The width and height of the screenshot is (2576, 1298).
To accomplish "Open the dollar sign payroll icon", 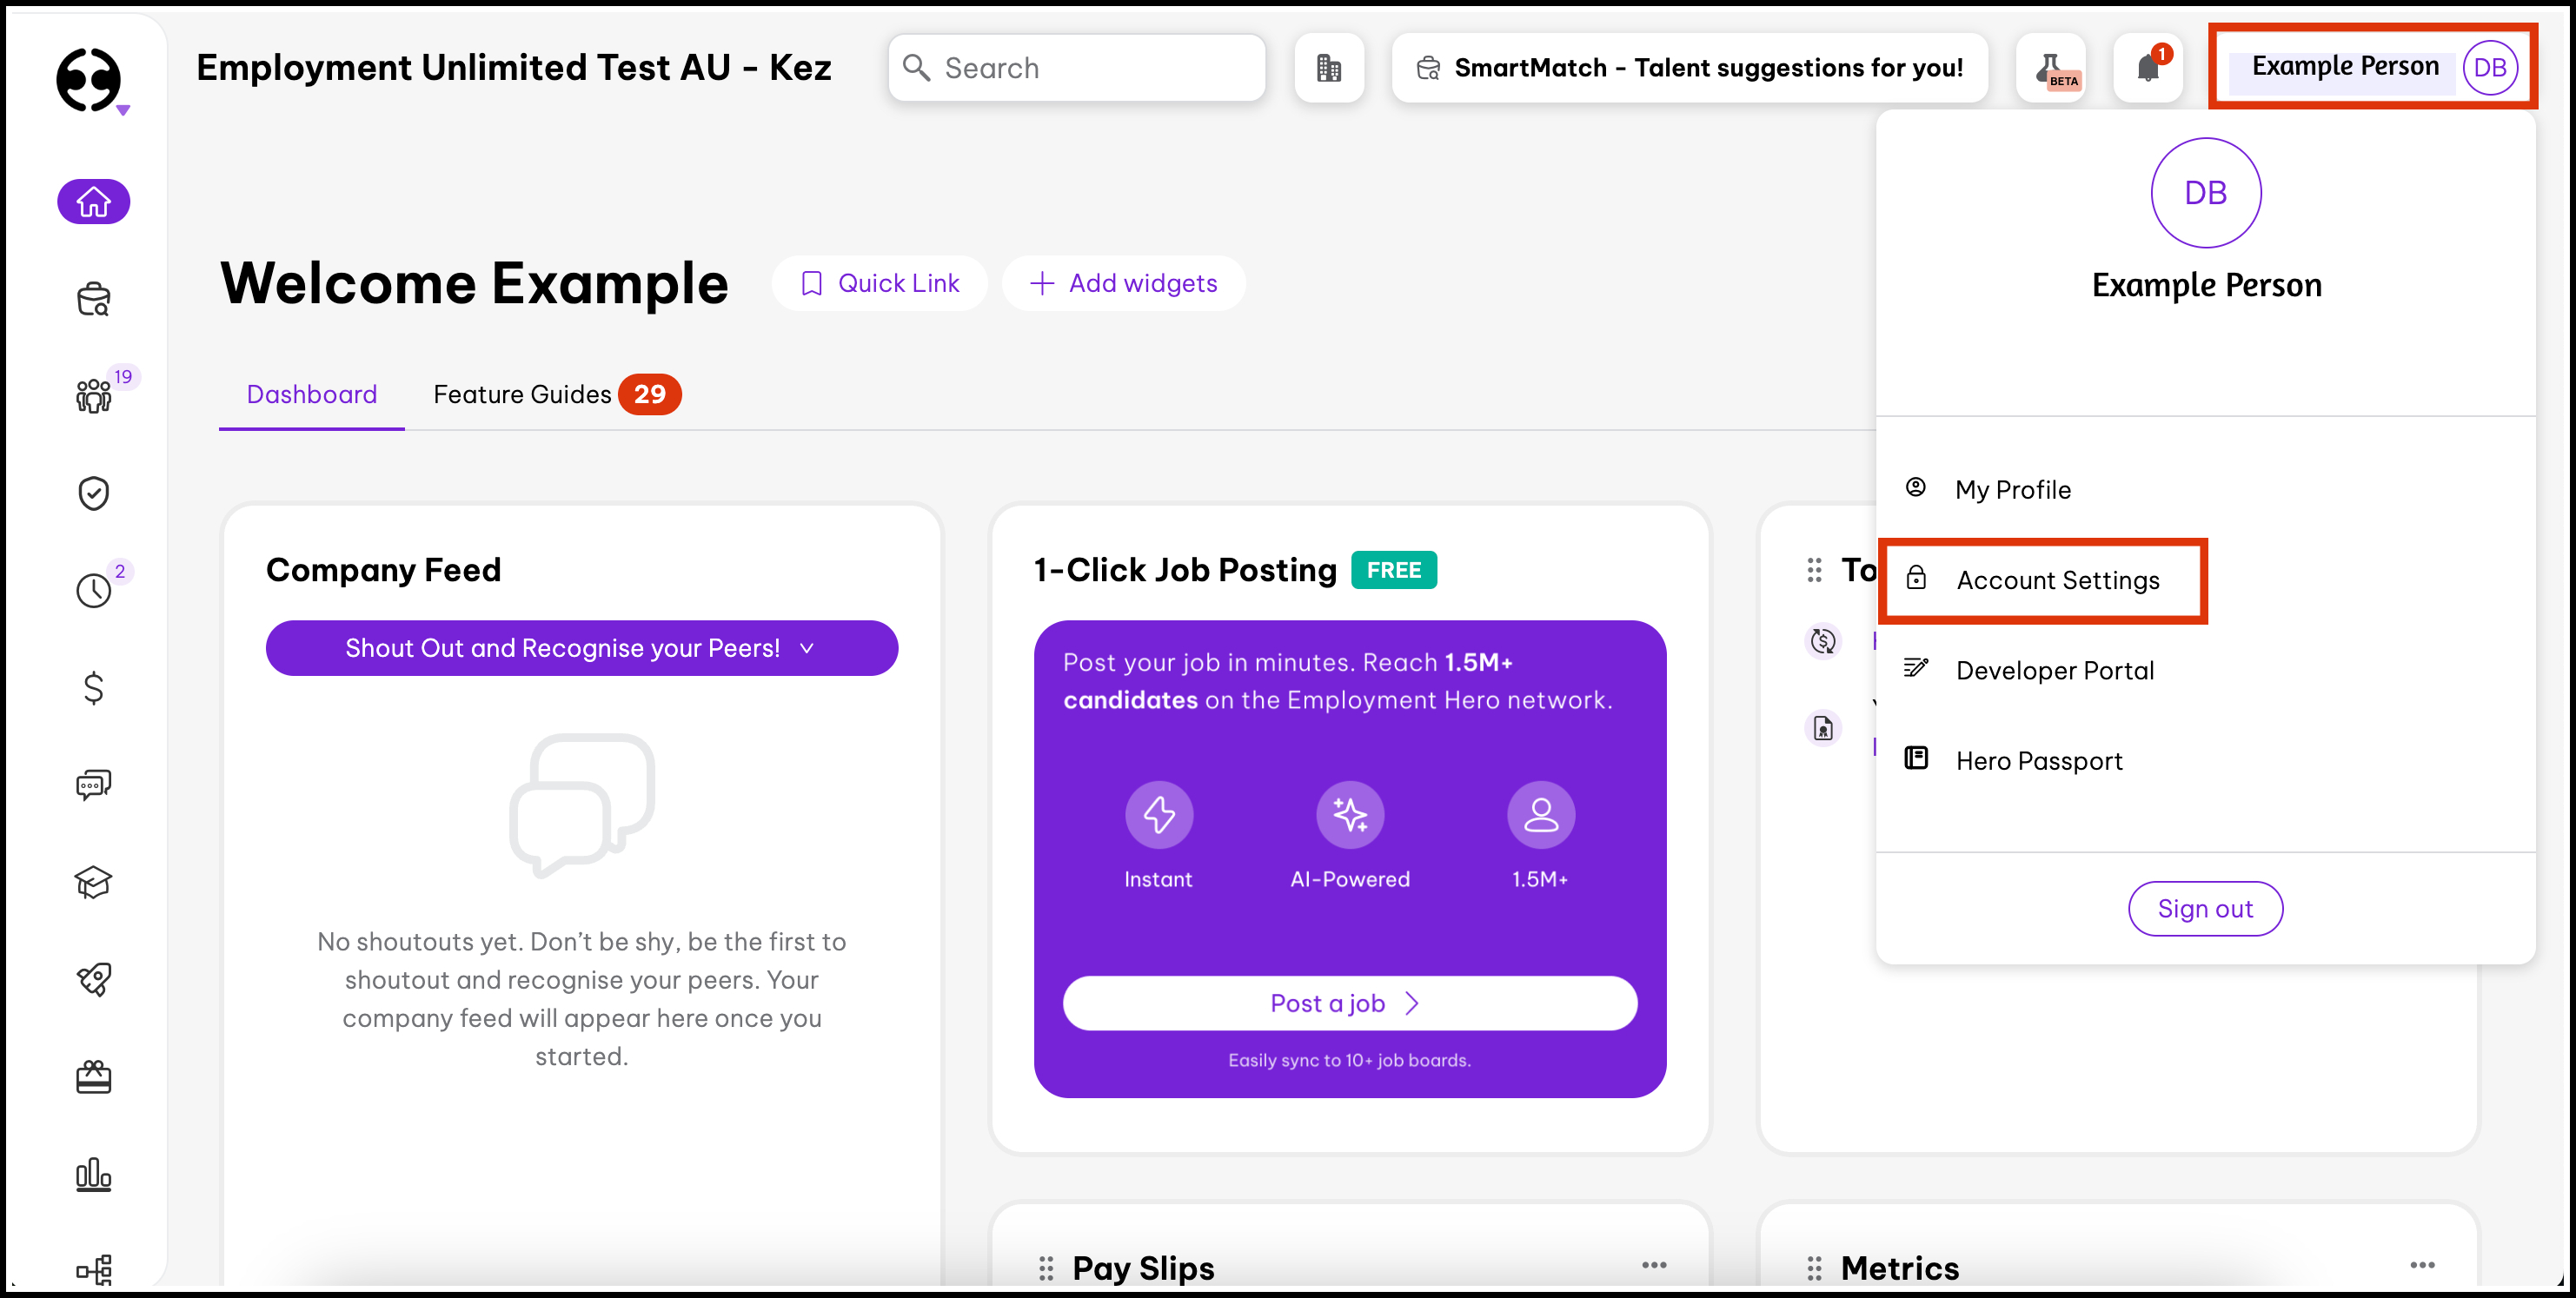I will [93, 687].
